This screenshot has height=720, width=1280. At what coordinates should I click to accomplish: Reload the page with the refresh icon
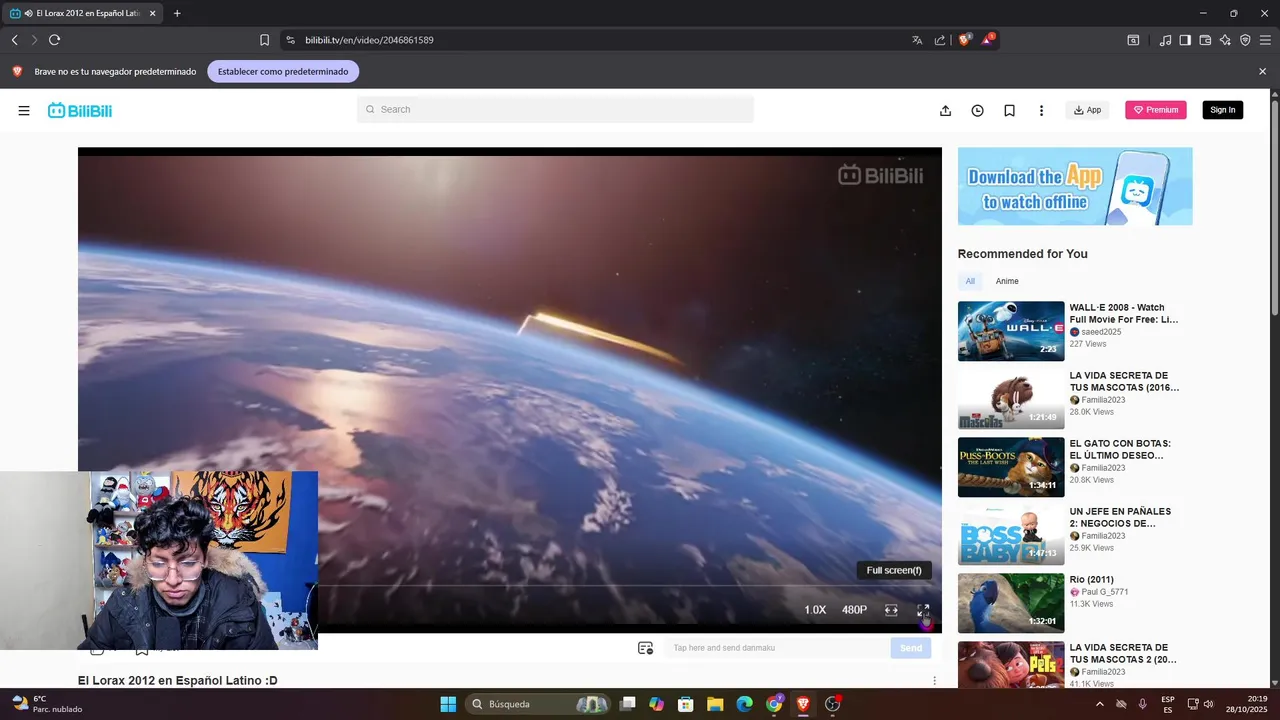(x=55, y=40)
